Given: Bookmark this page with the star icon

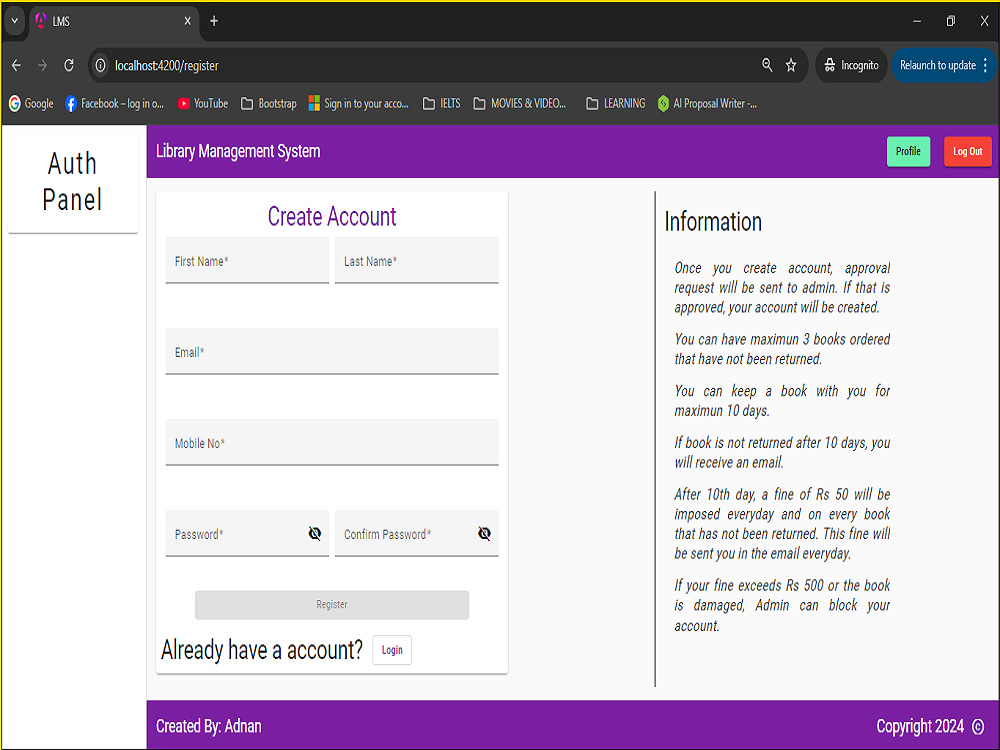Looking at the screenshot, I should pyautogui.click(x=791, y=65).
